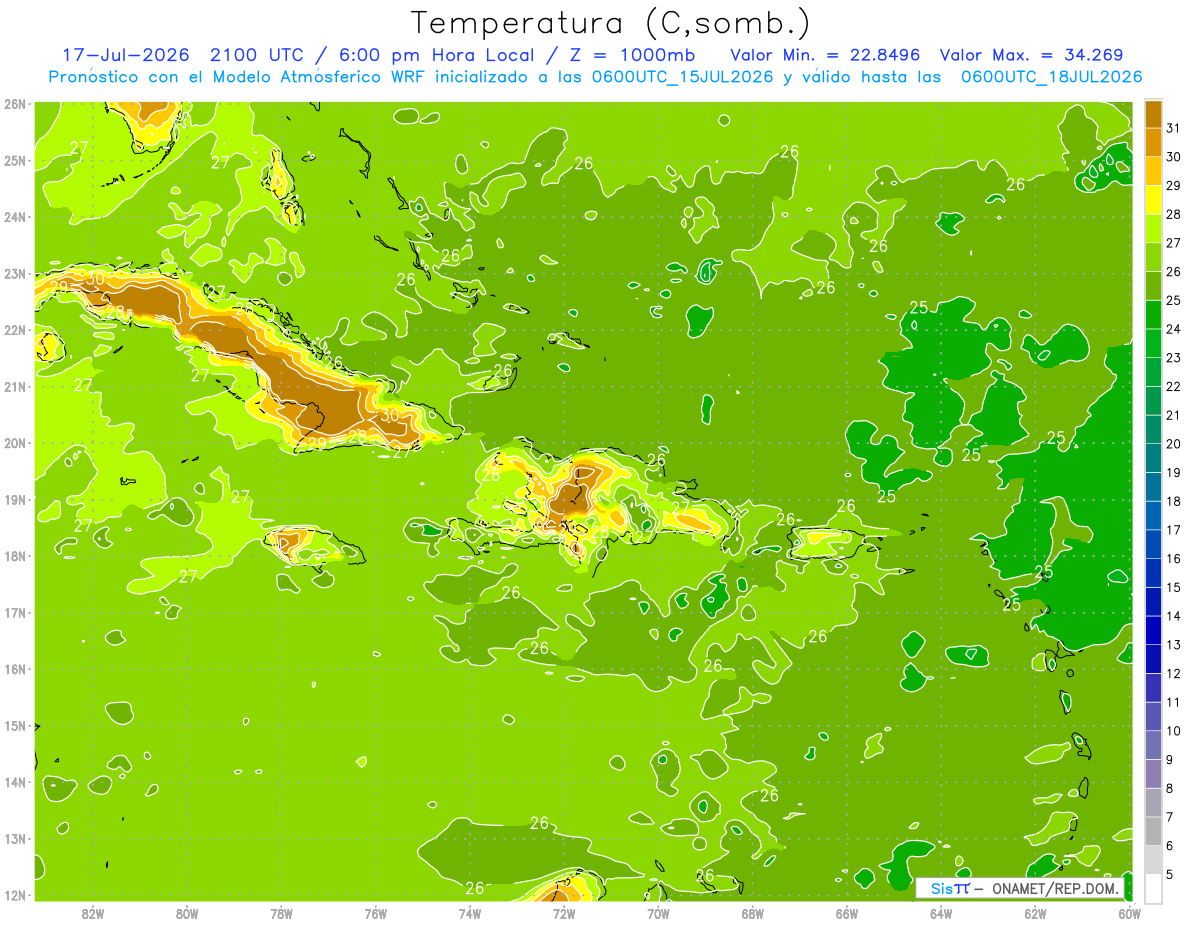Click longitude axis label 60W

point(1129,913)
